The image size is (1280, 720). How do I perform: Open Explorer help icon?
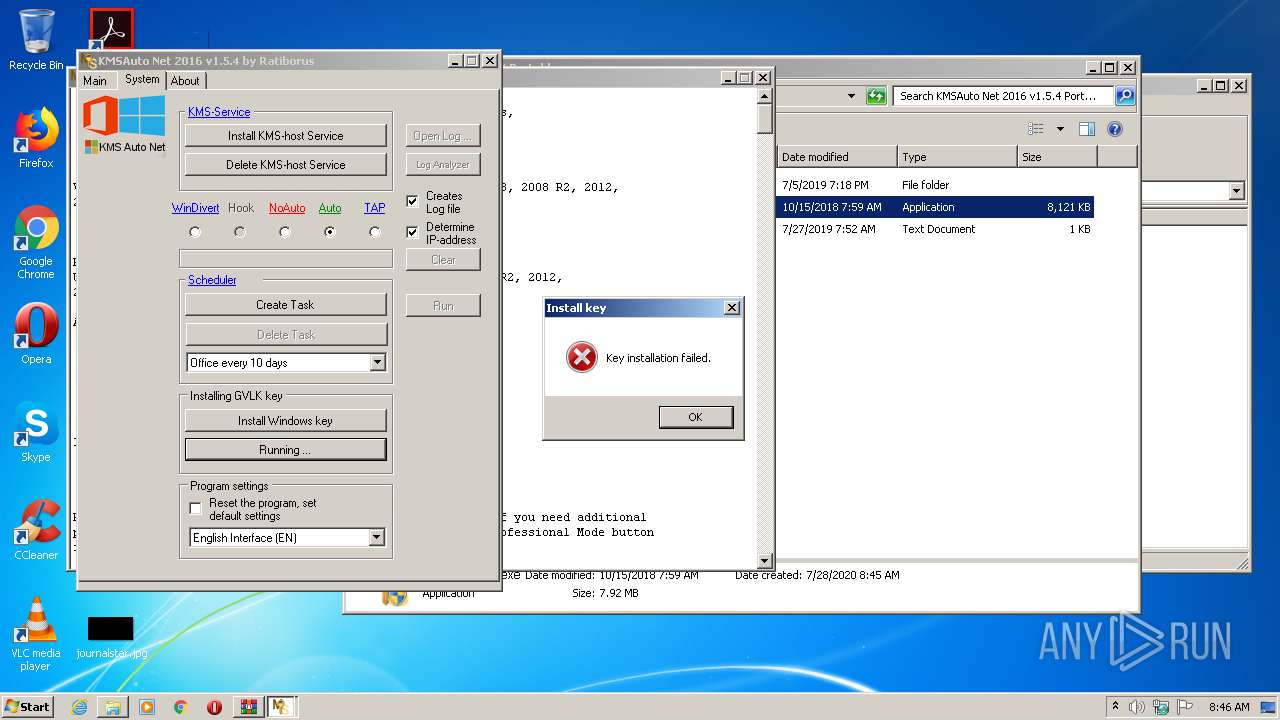pyautogui.click(x=1115, y=129)
